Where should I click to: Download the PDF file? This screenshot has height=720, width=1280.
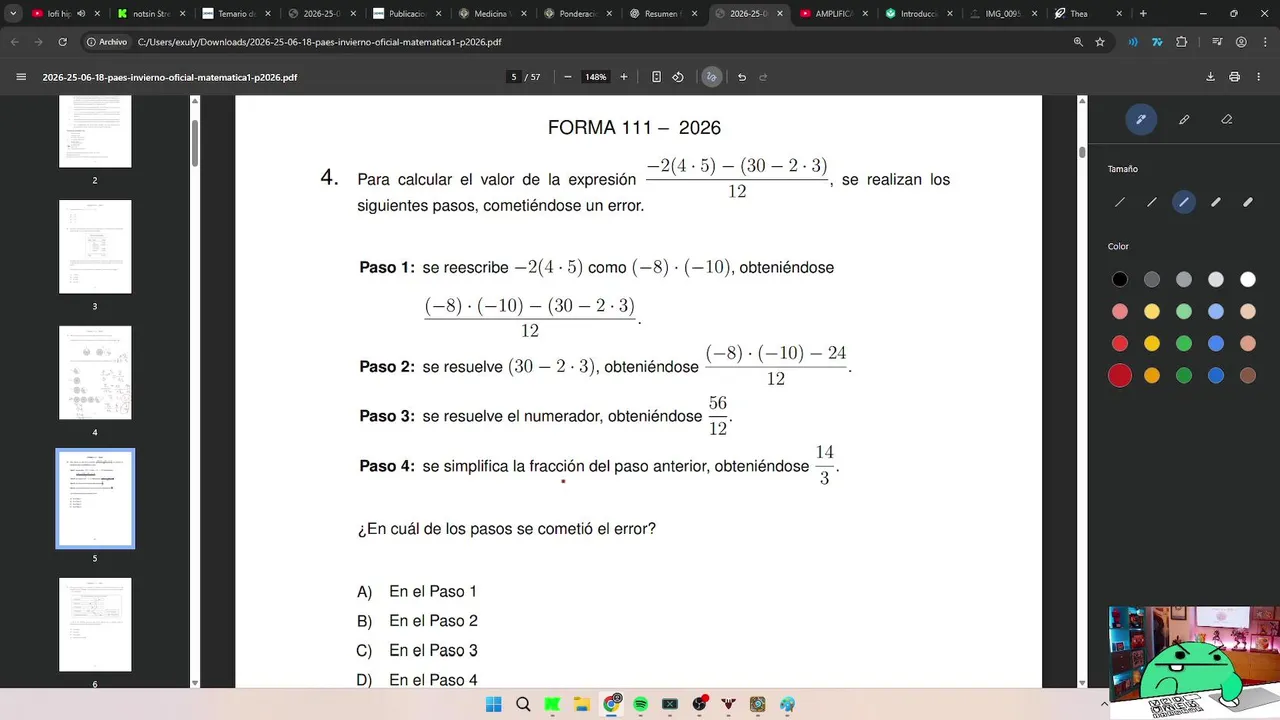point(1211,77)
